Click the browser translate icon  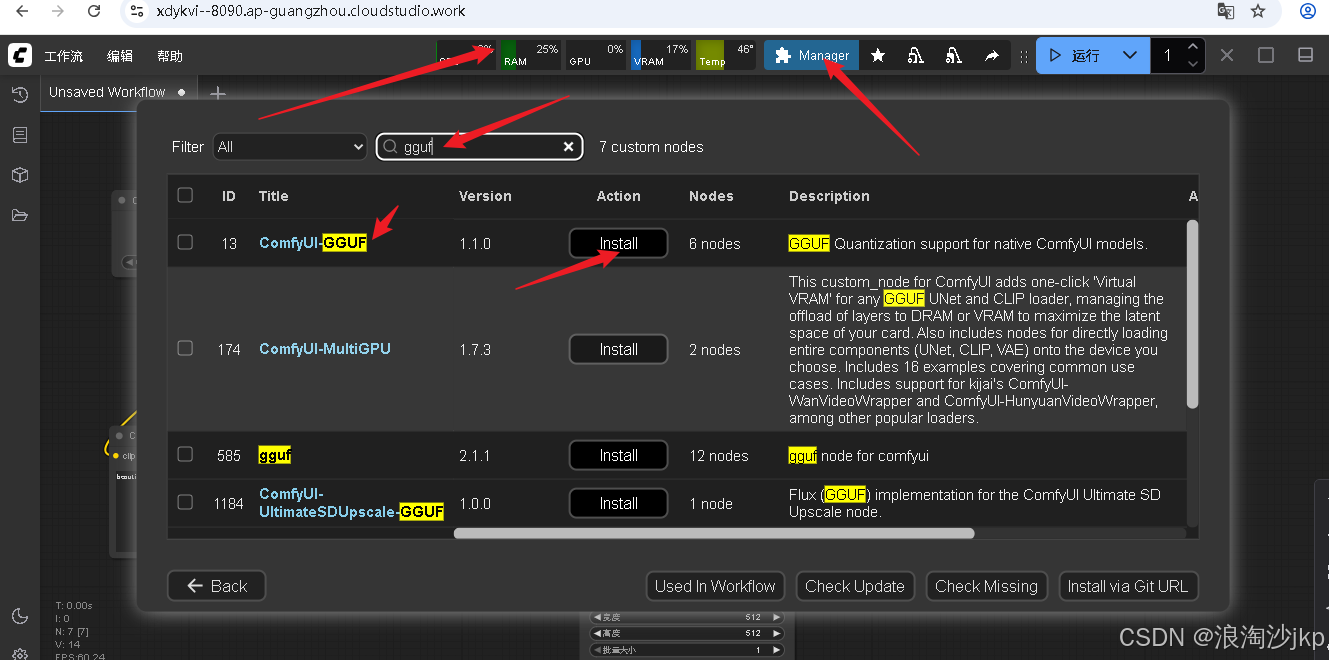click(x=1225, y=11)
